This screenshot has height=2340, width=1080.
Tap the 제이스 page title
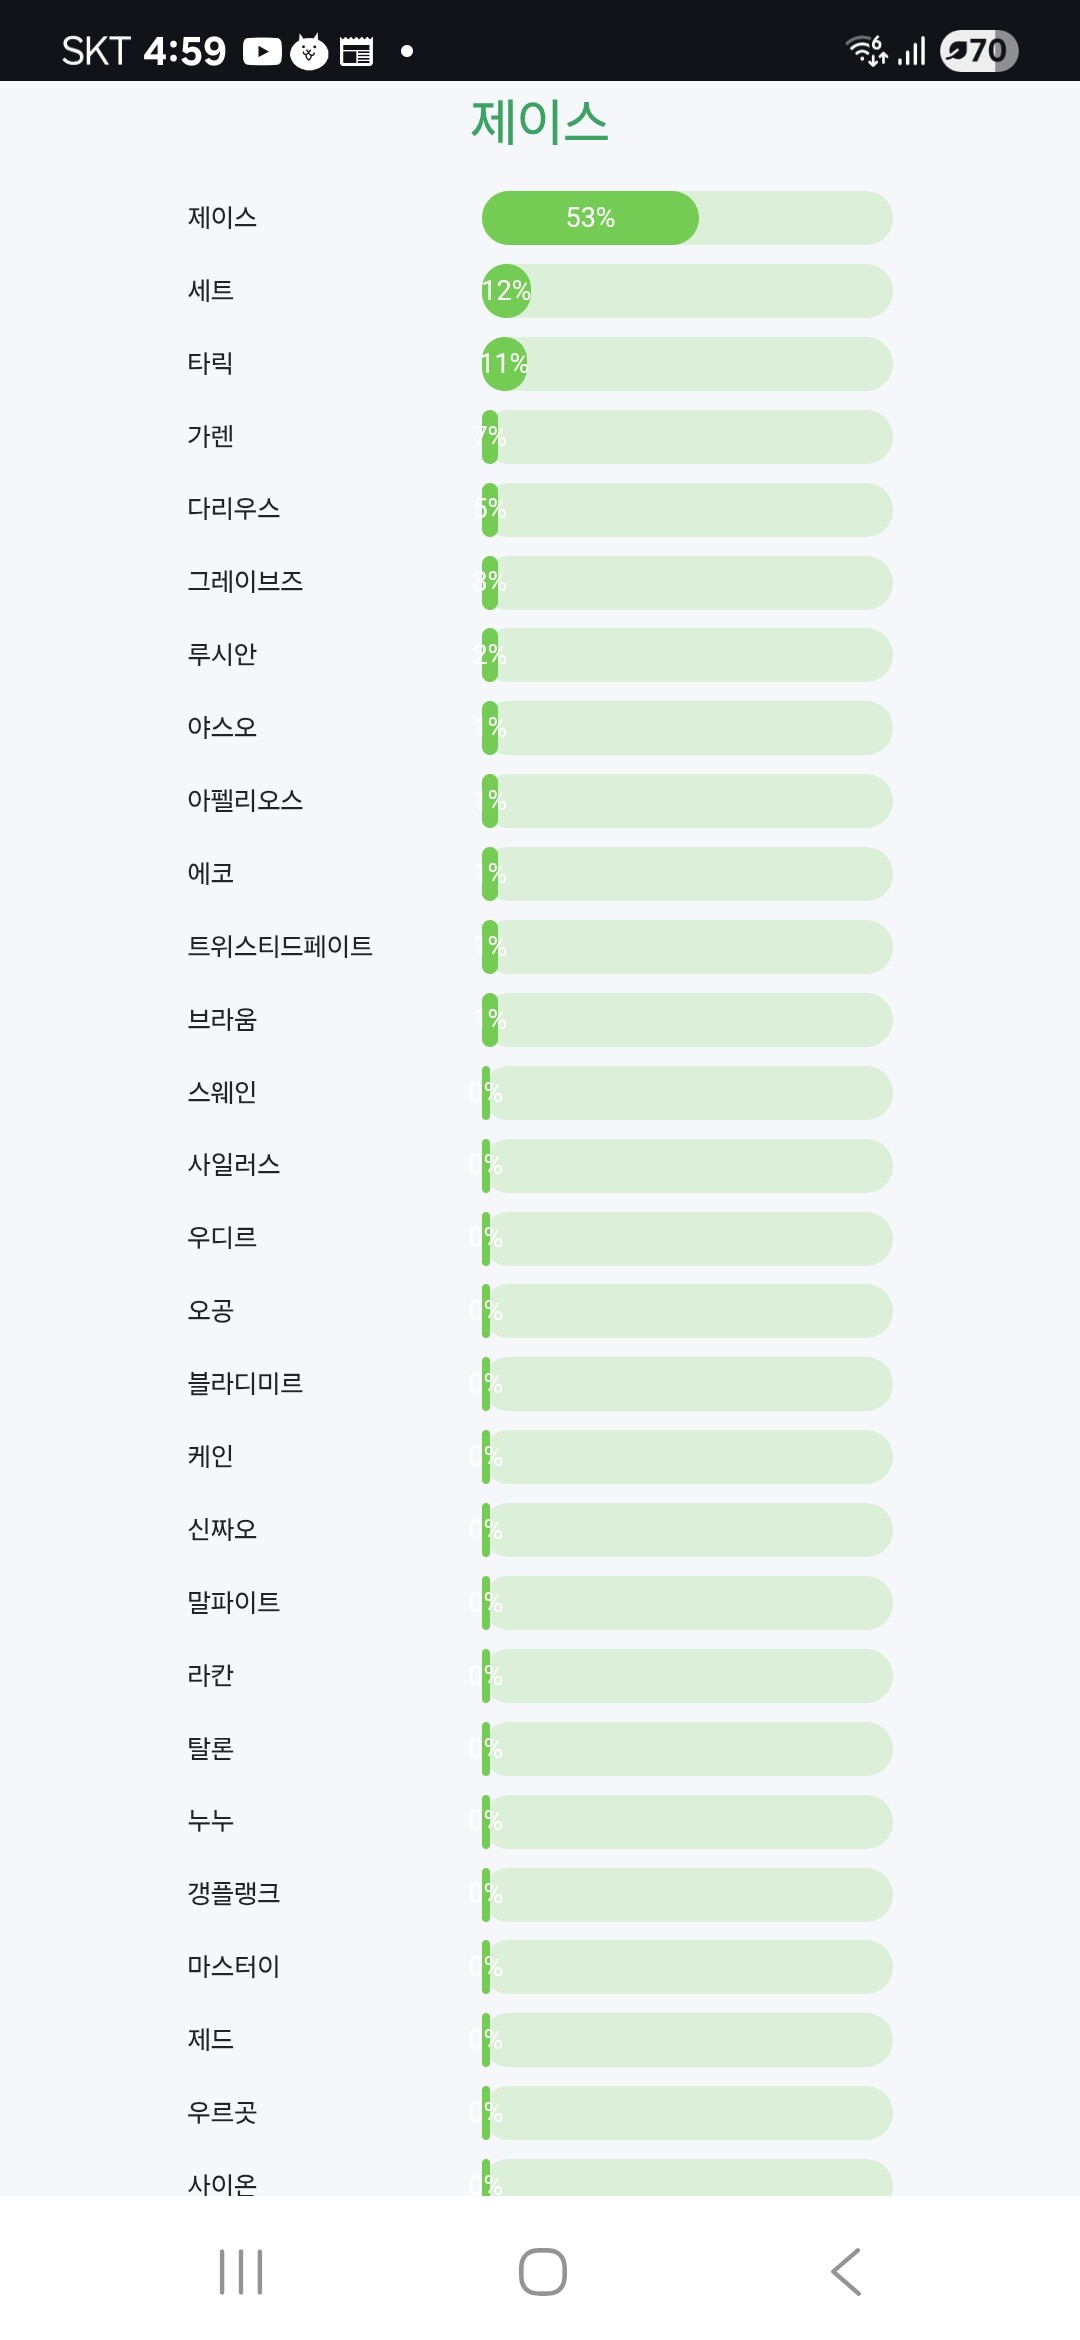point(540,122)
